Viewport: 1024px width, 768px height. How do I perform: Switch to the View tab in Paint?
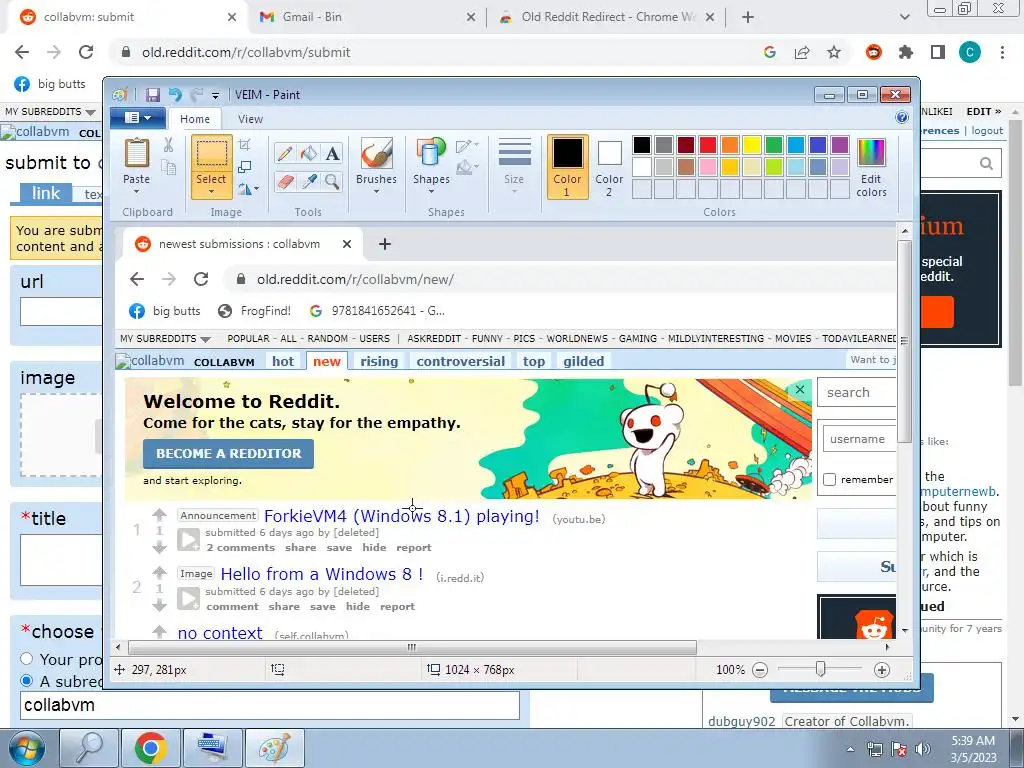tap(250, 119)
